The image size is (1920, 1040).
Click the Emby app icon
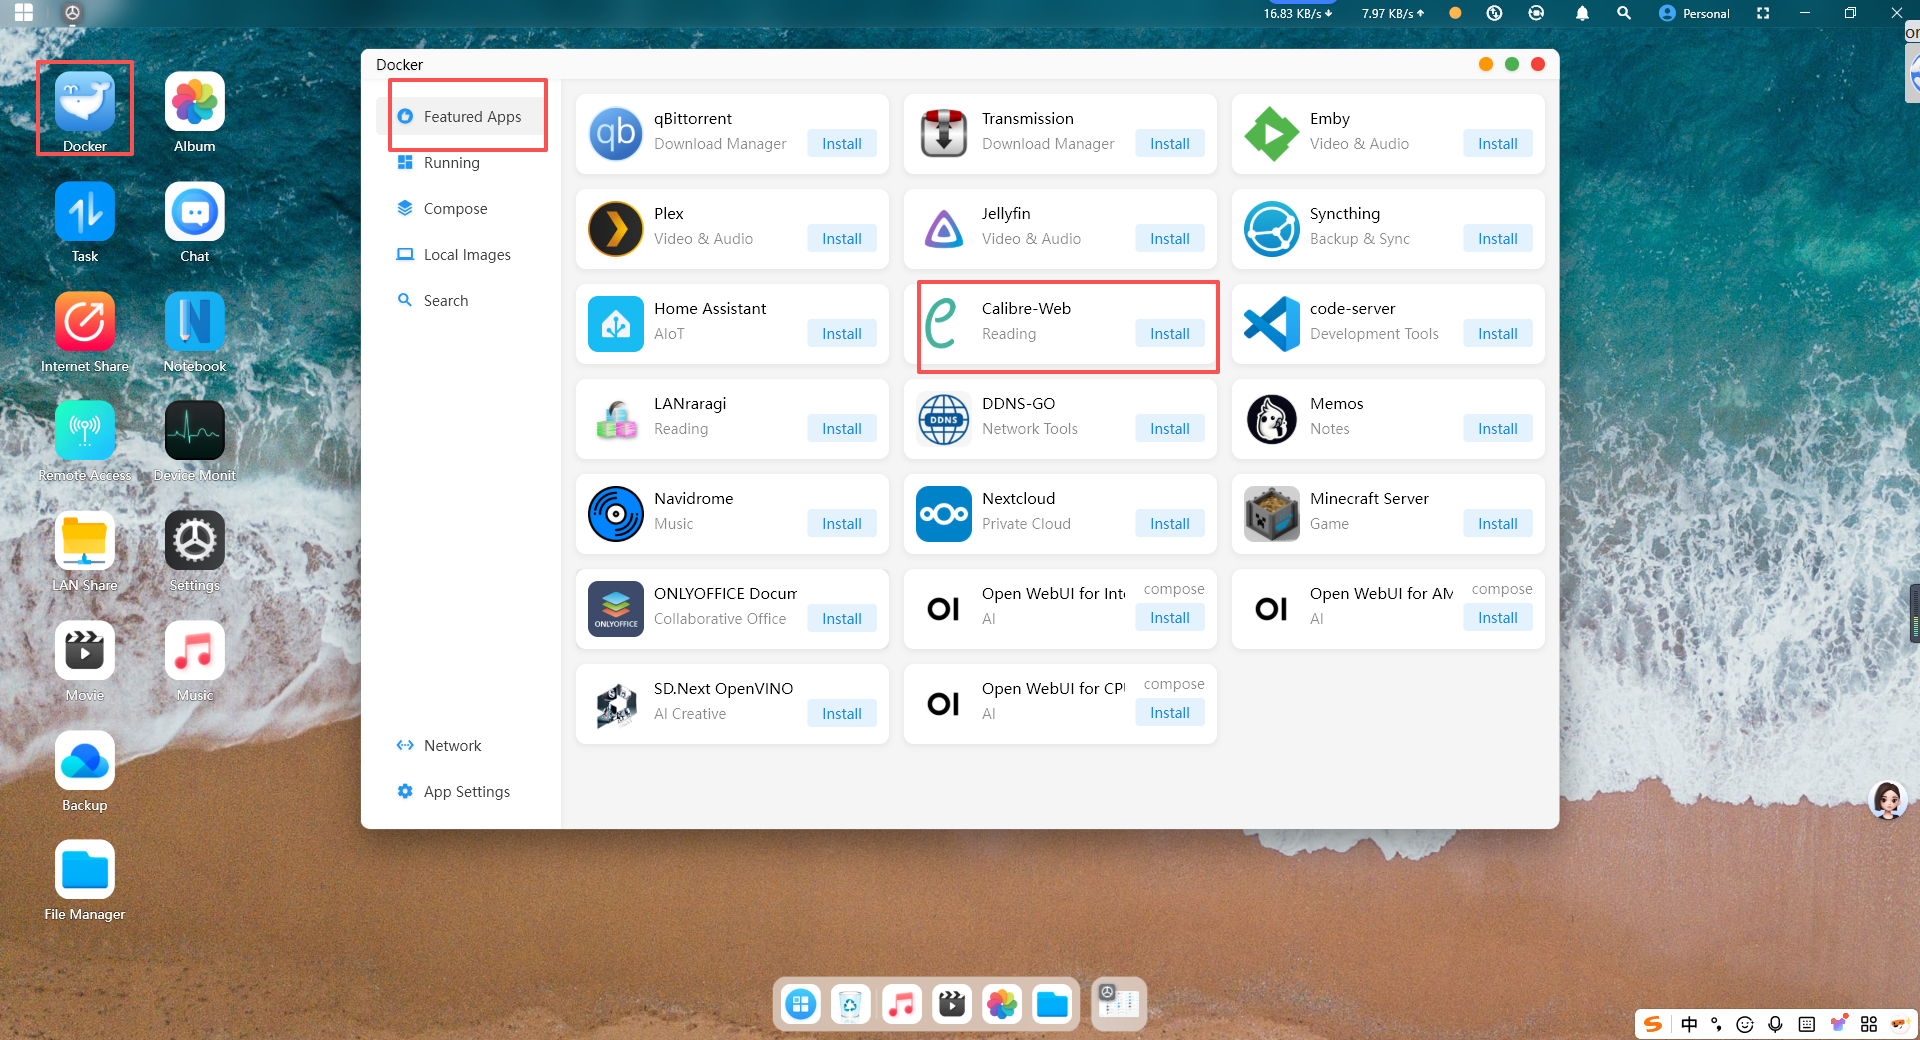[1272, 134]
